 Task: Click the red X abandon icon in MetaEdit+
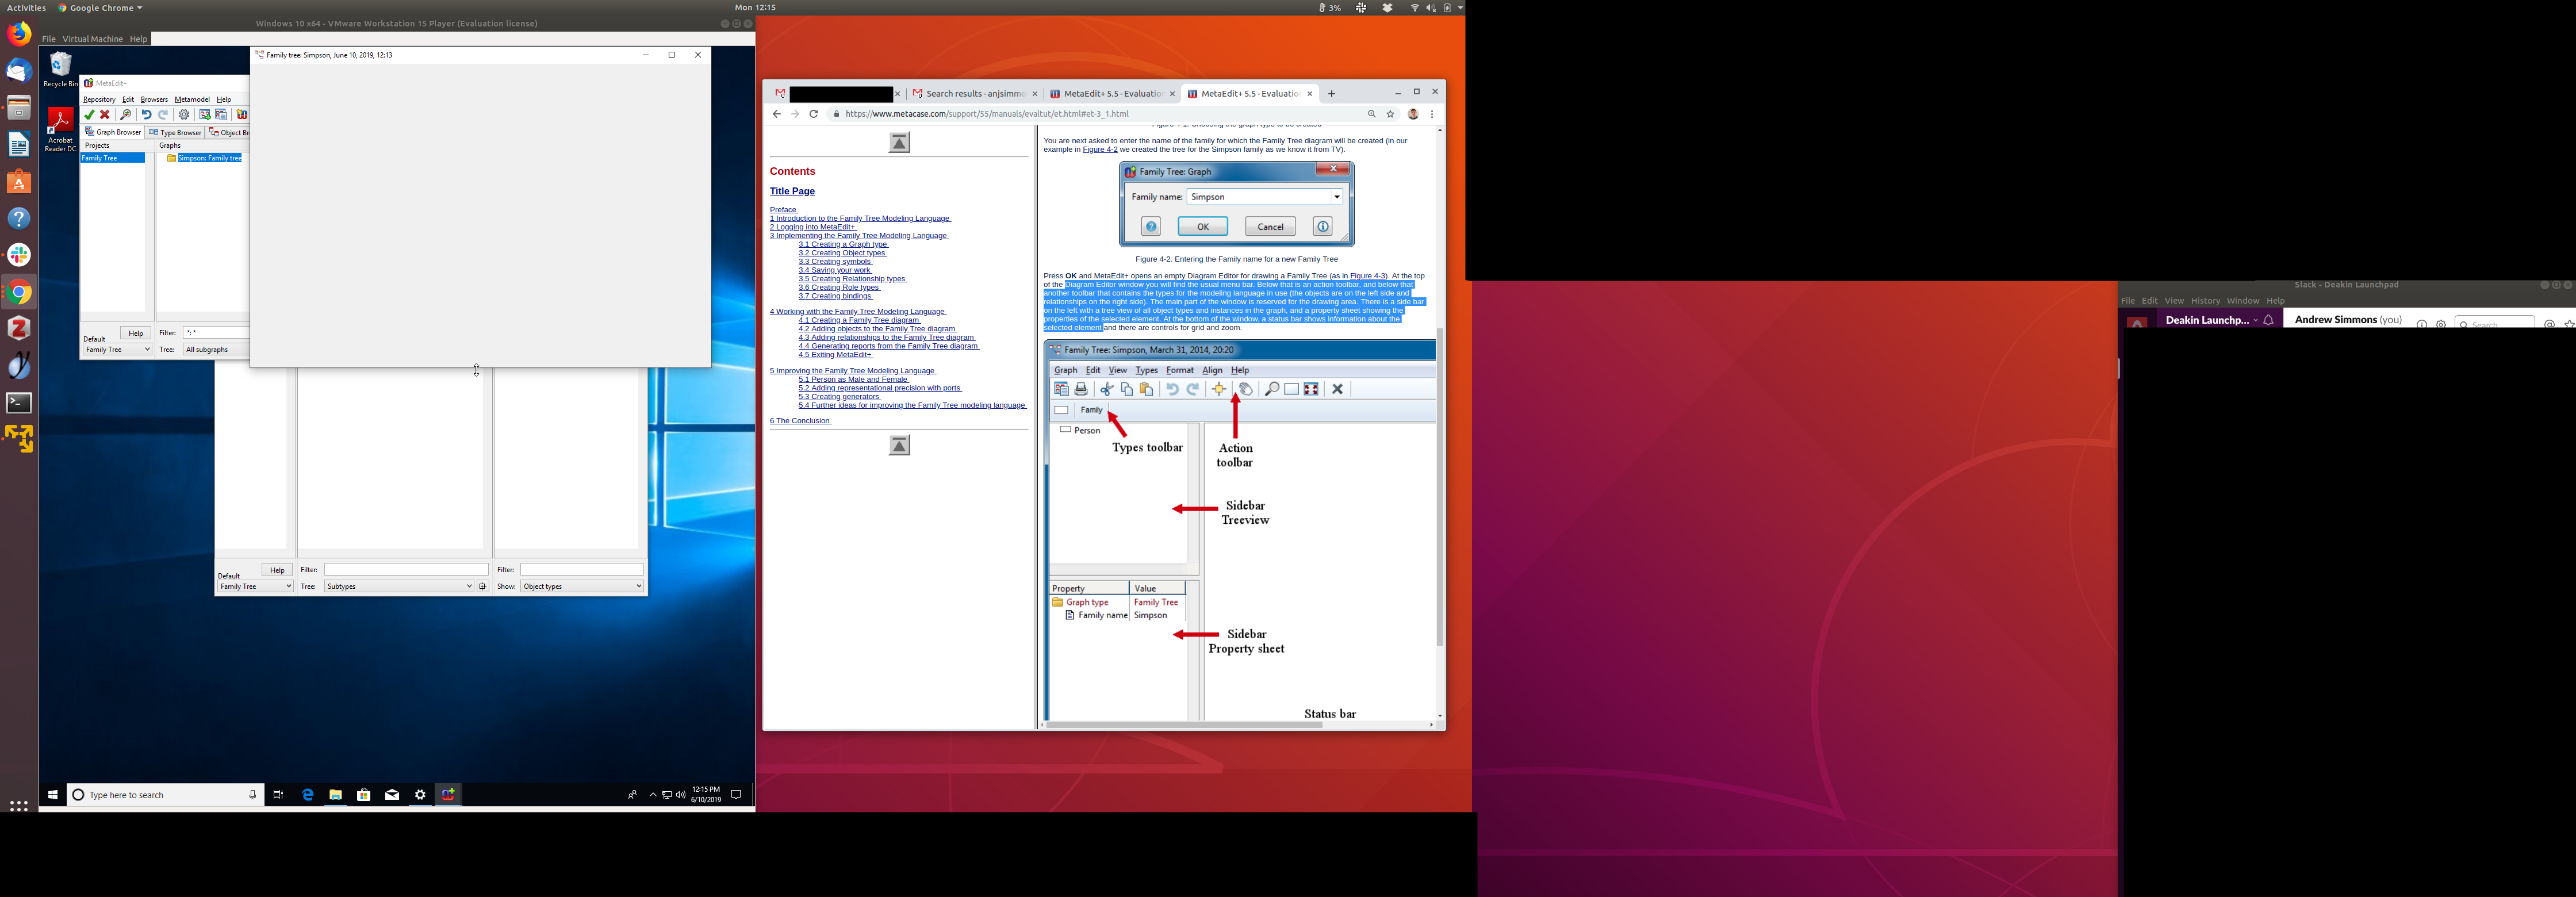[x=105, y=115]
